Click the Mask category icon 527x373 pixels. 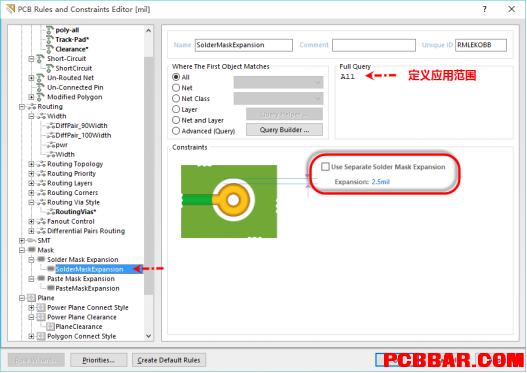pyautogui.click(x=32, y=250)
